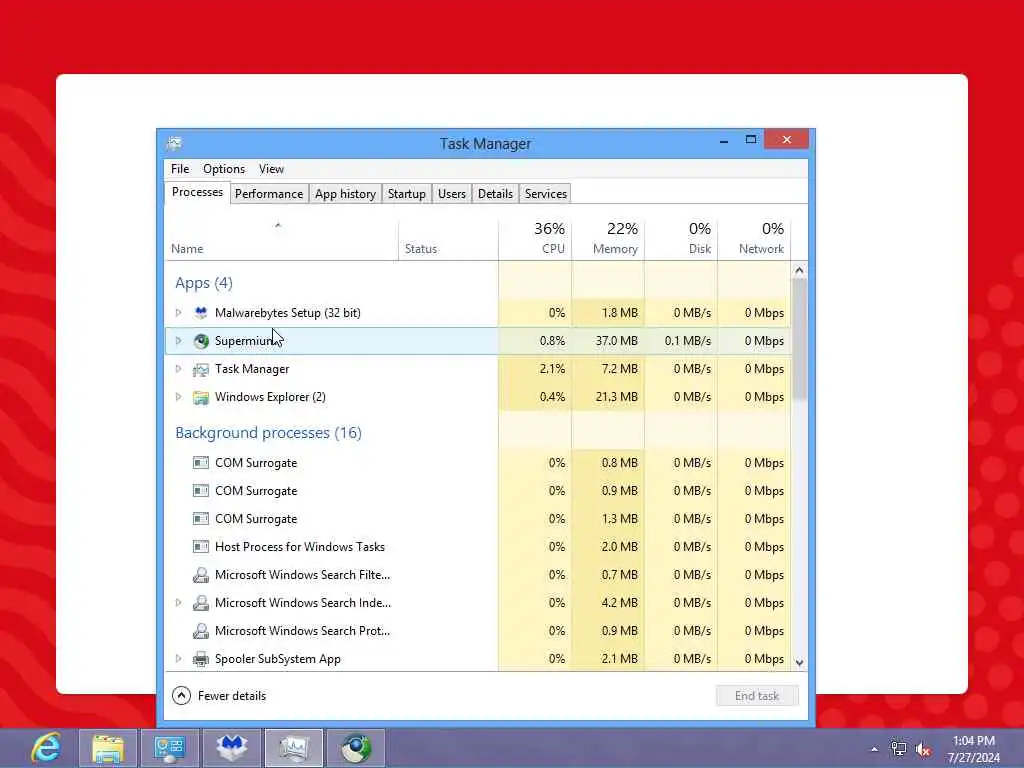Click Malwarebytes Setup memory value 1.8 MB

tap(620, 313)
